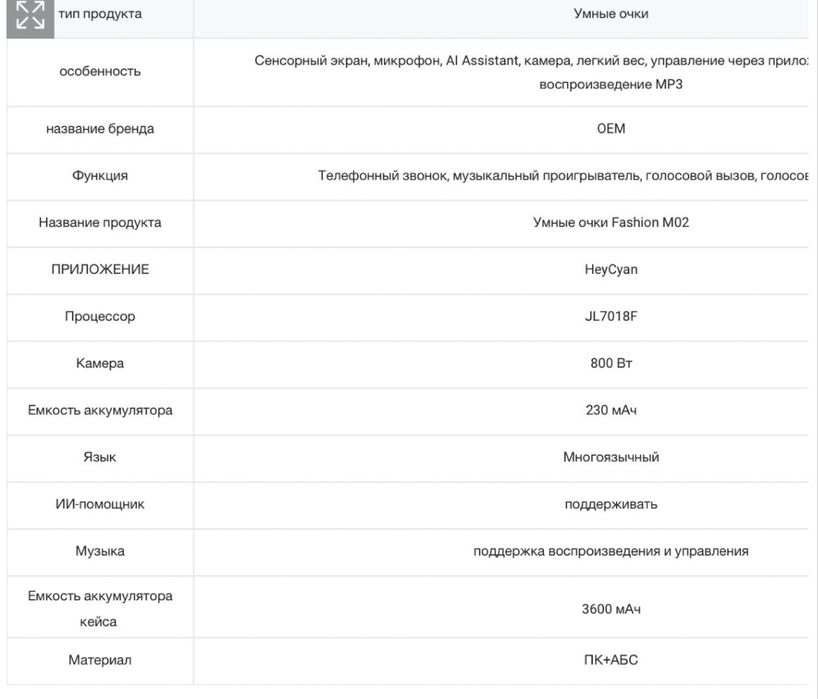Click the "Многоязычный" language value
Screen dimensions: 818x699
[611, 458]
